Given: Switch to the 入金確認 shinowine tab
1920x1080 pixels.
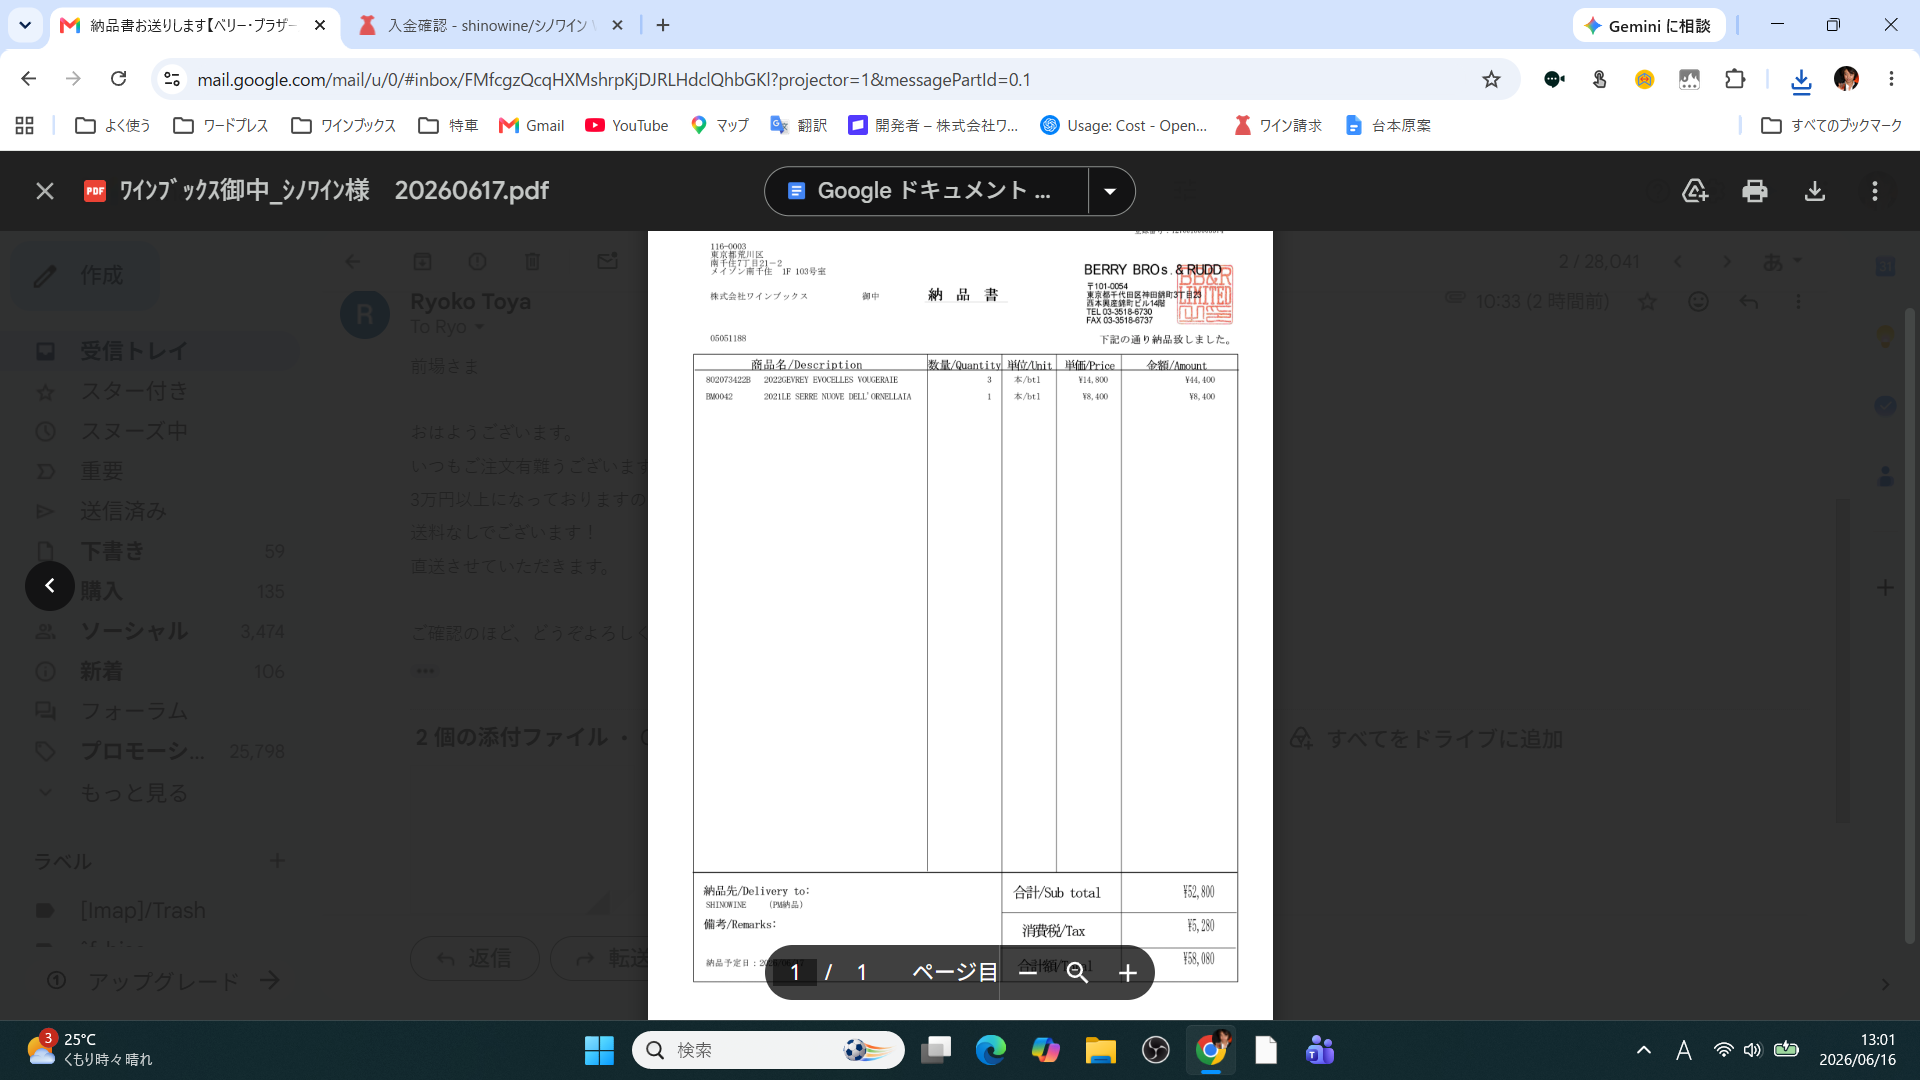Looking at the screenshot, I should [x=491, y=25].
